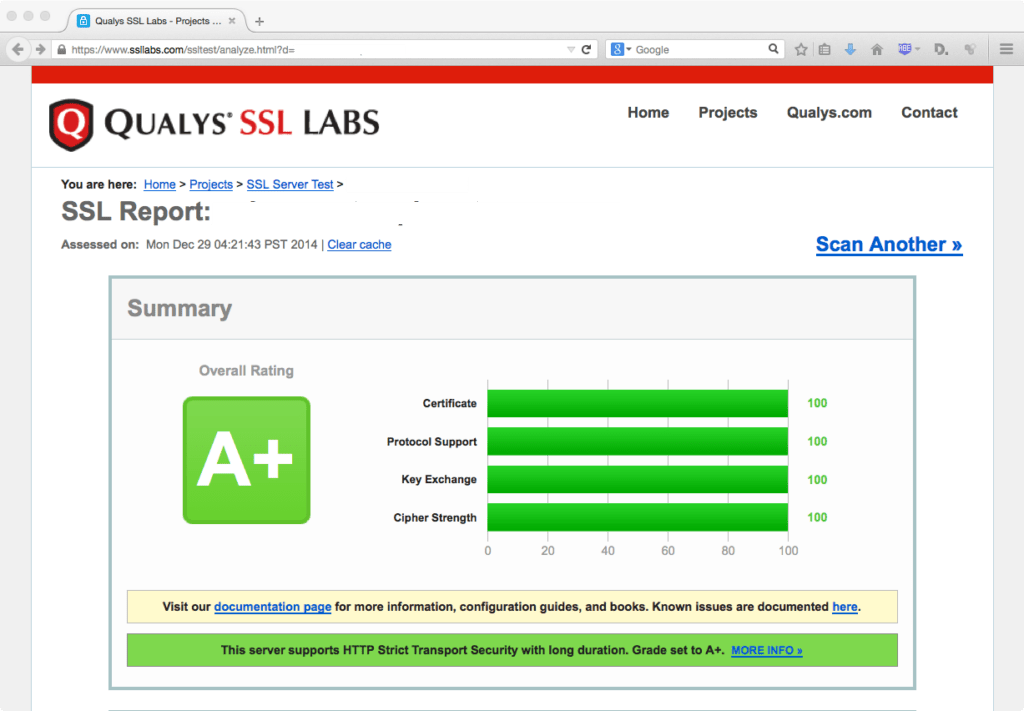
Task: Open the Firefox hamburger menu
Action: click(x=1005, y=49)
